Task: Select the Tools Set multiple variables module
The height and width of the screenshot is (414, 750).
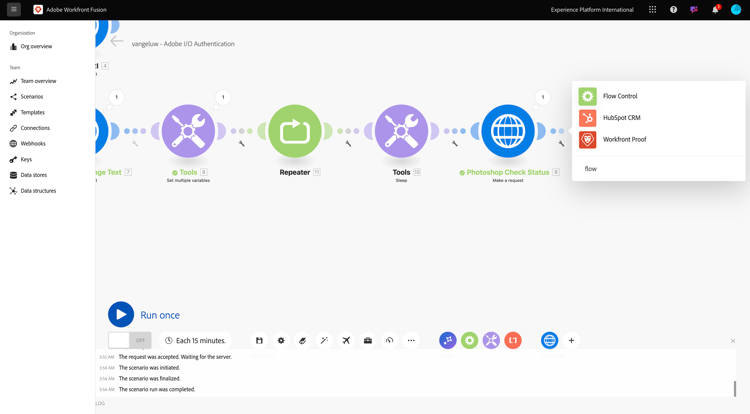Action: (x=188, y=131)
